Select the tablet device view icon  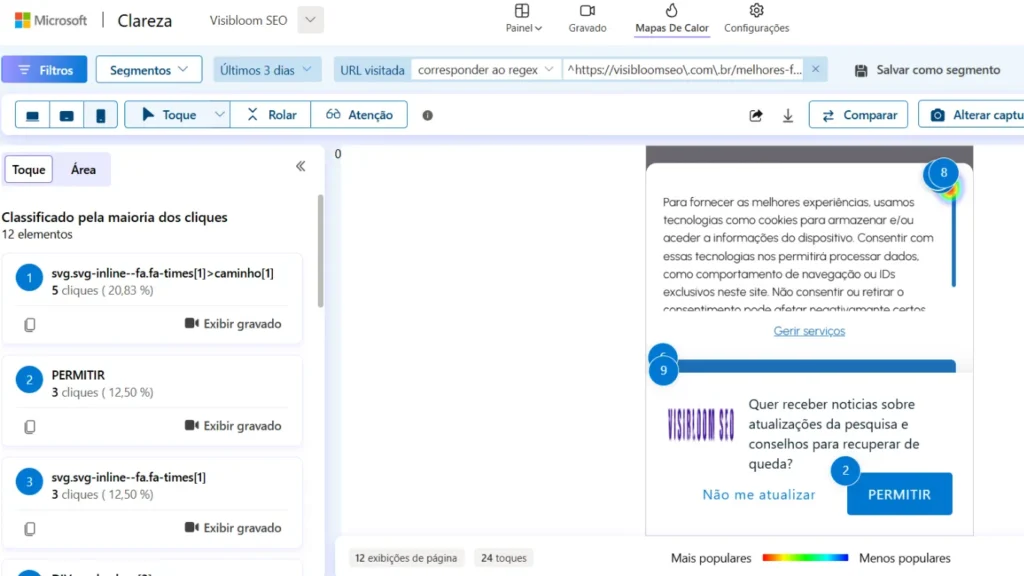coord(66,114)
